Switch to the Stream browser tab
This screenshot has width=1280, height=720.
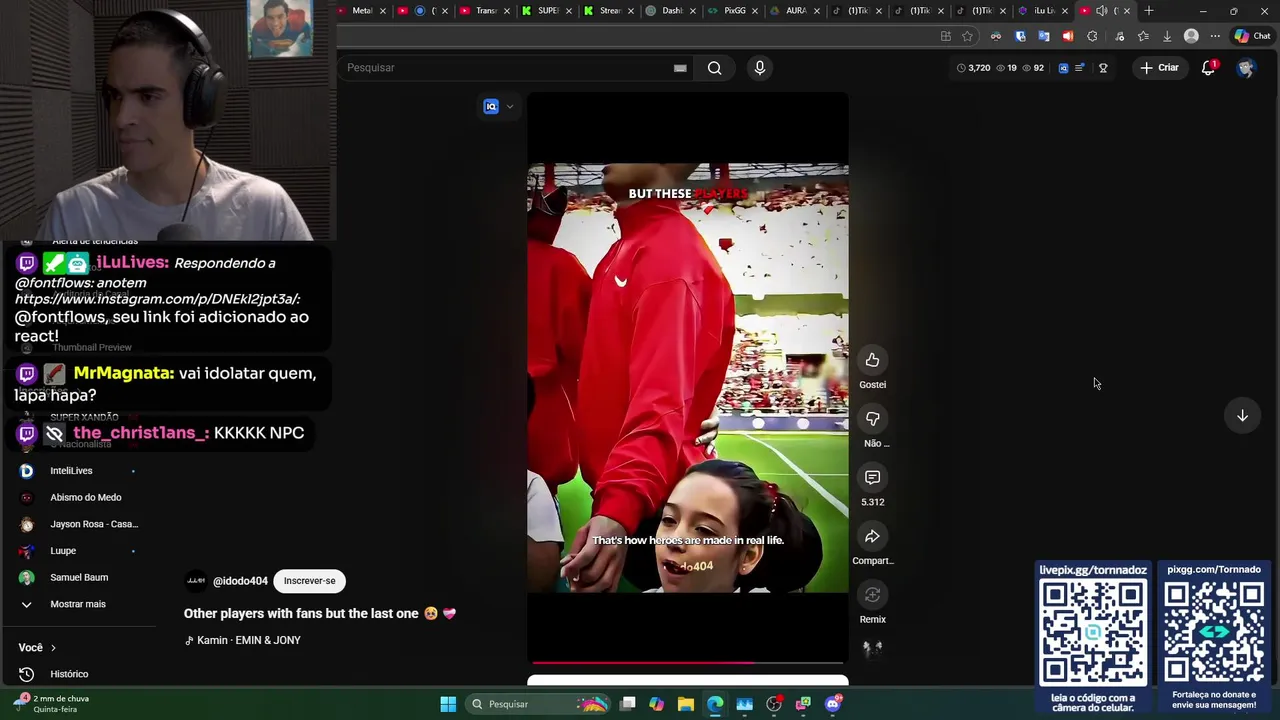(x=609, y=11)
